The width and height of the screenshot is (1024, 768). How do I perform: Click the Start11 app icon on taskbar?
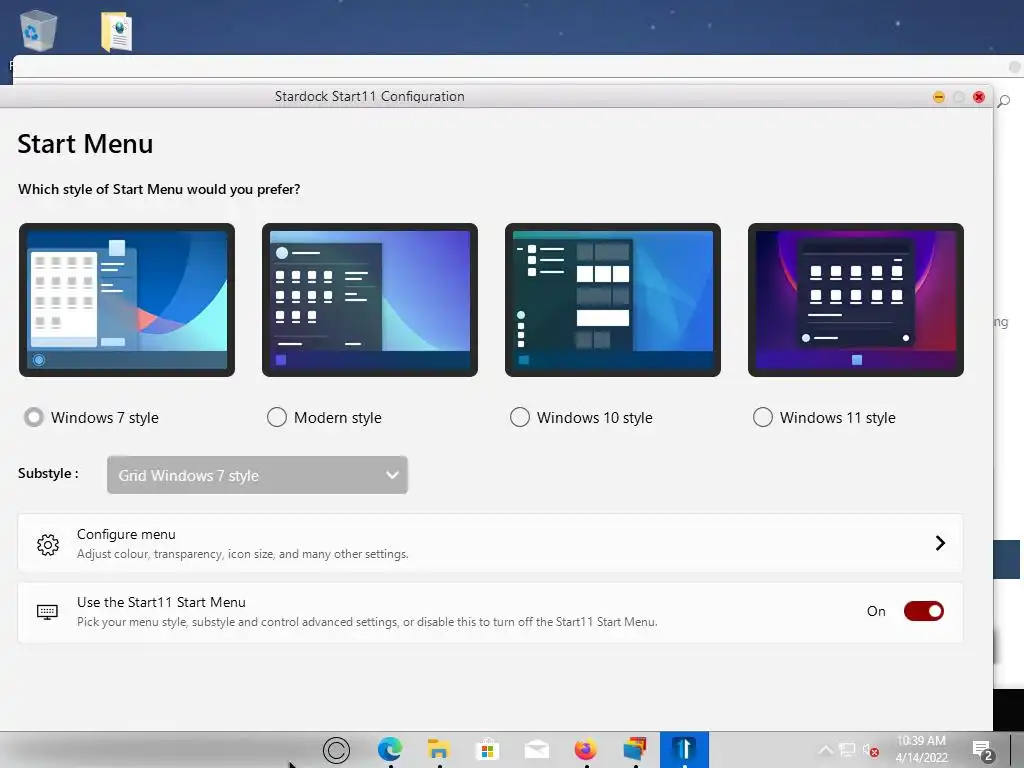684,750
